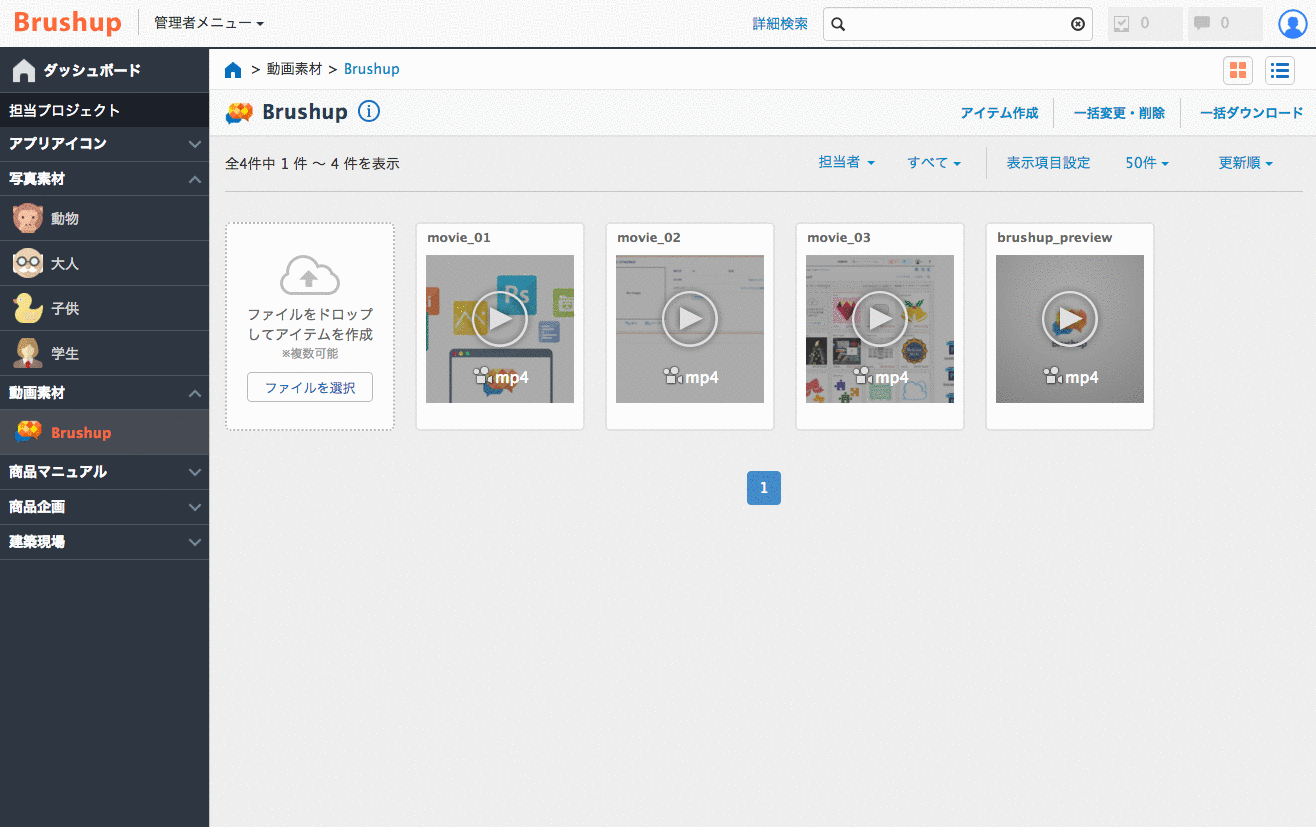Click 一括変更・削除 link

coord(1119,113)
